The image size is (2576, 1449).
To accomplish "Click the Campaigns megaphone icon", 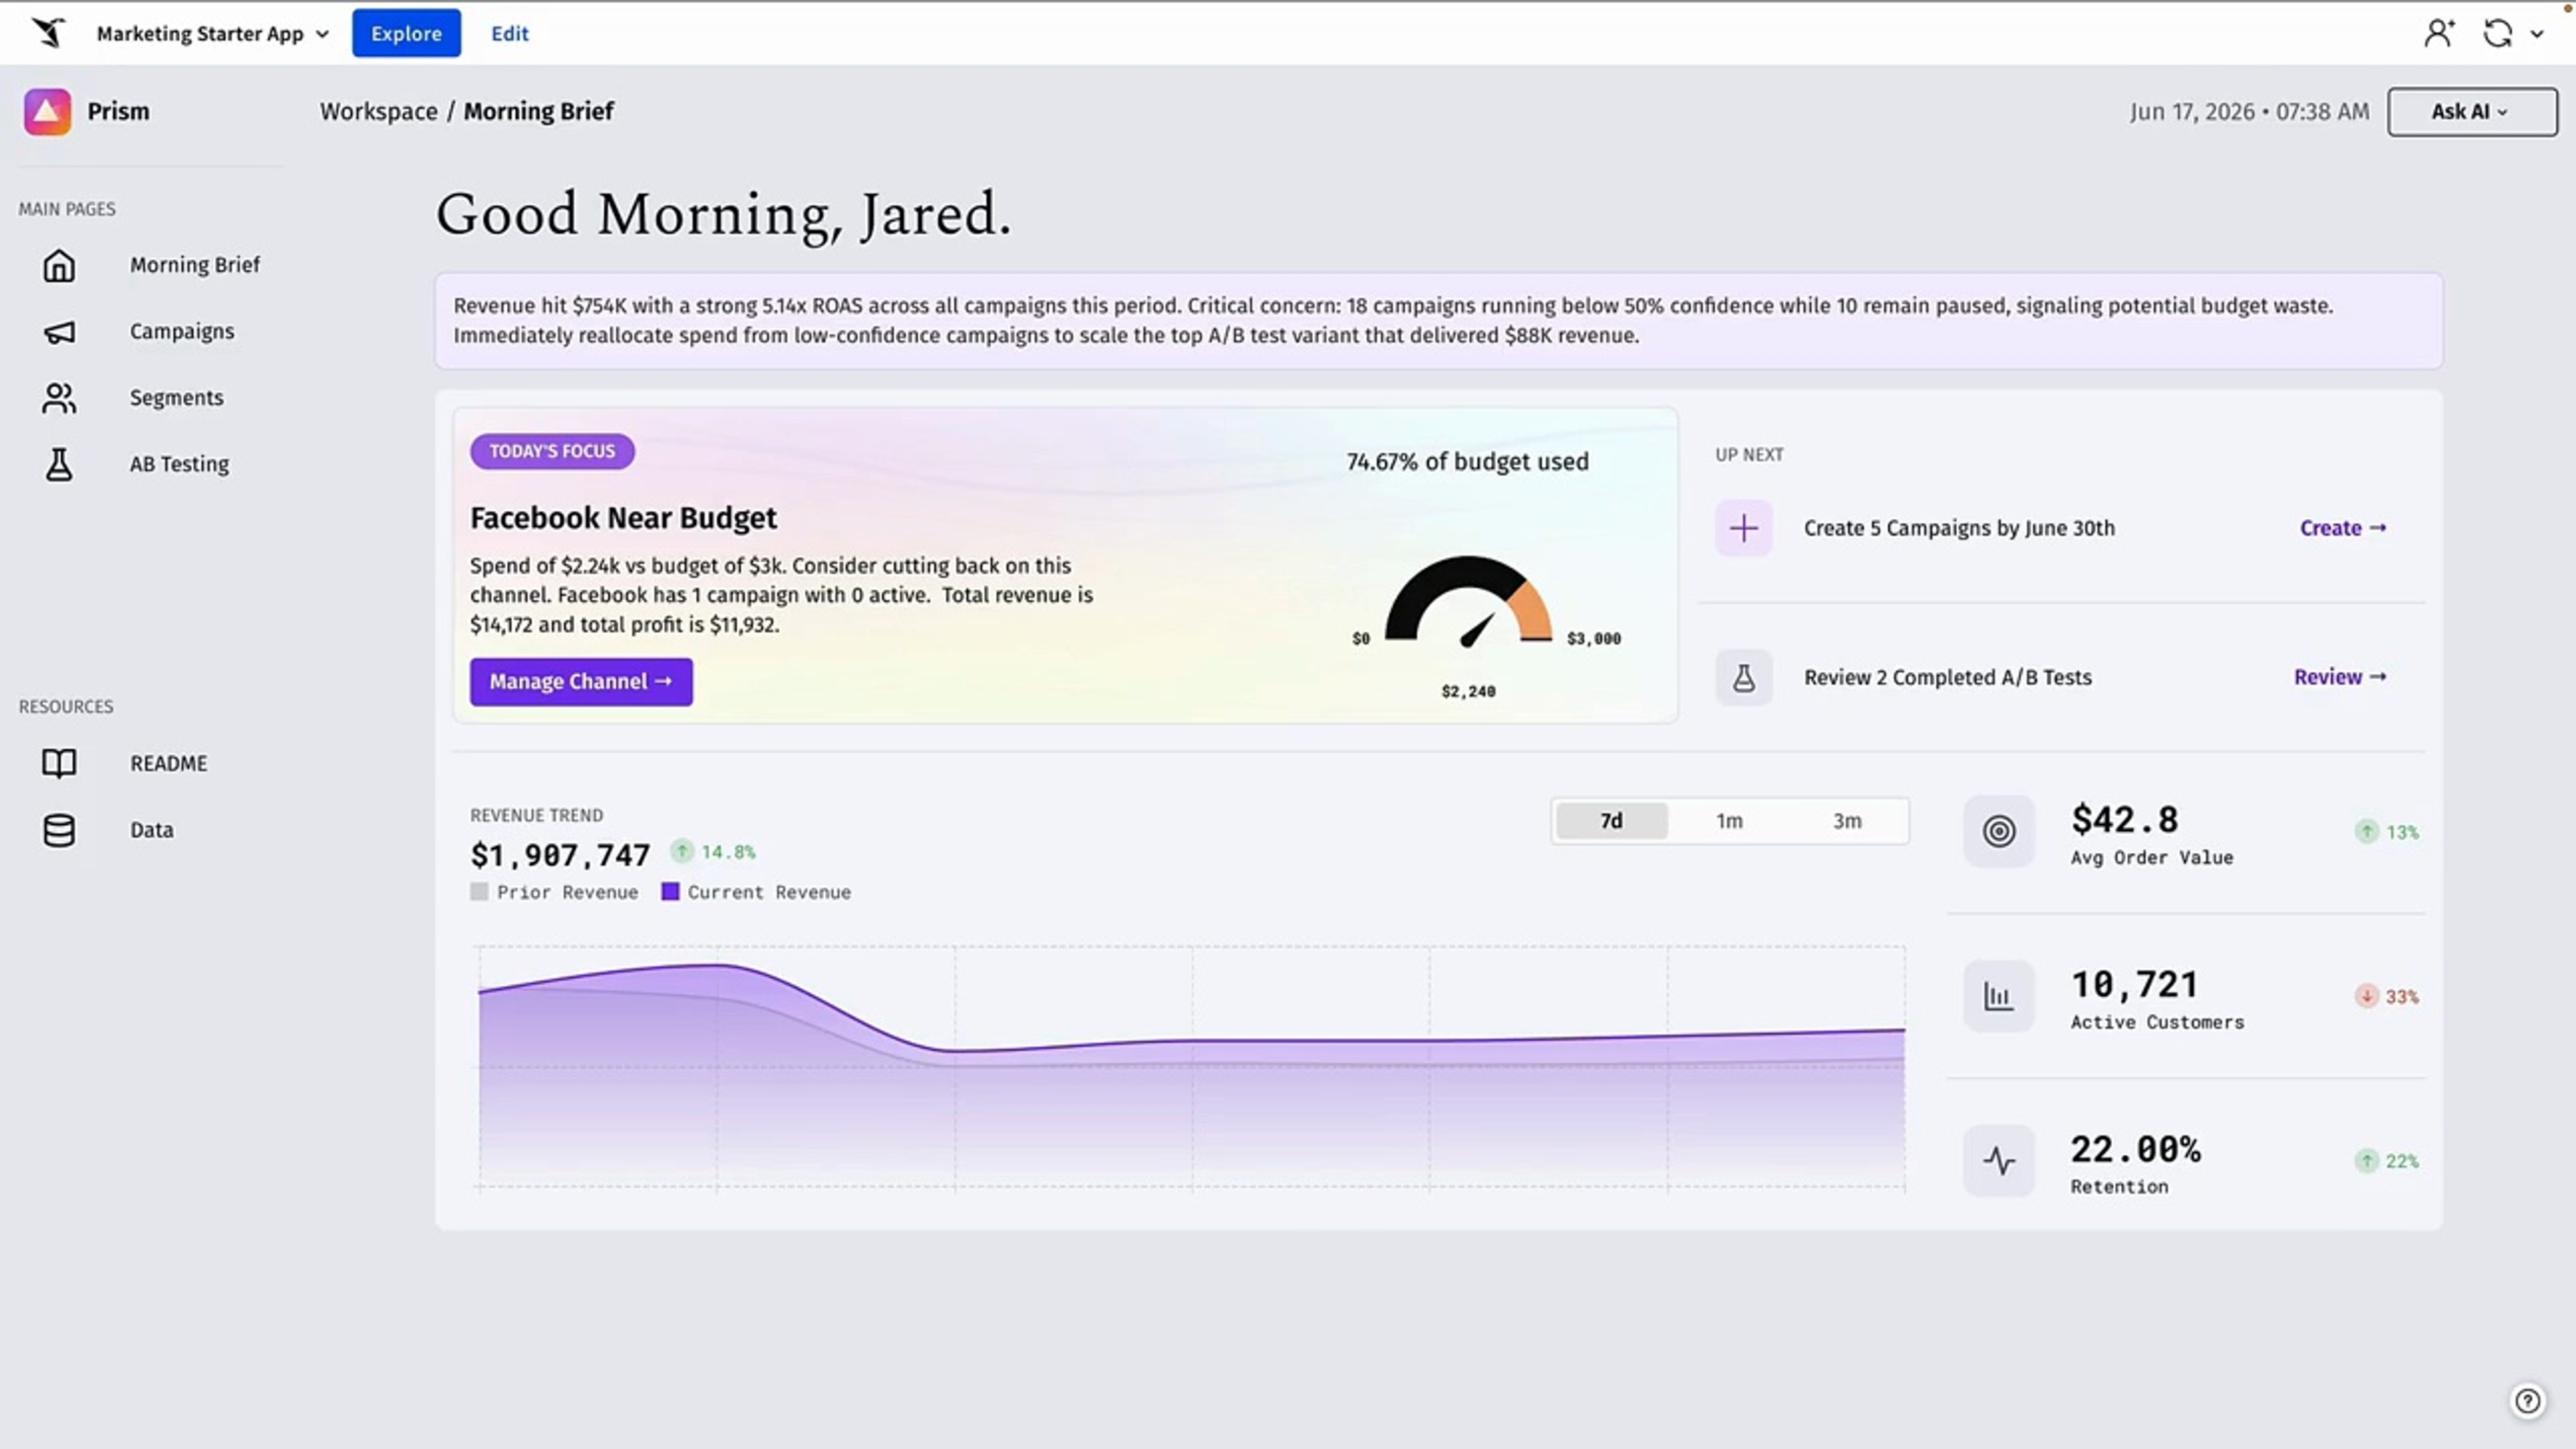I will (58, 332).
